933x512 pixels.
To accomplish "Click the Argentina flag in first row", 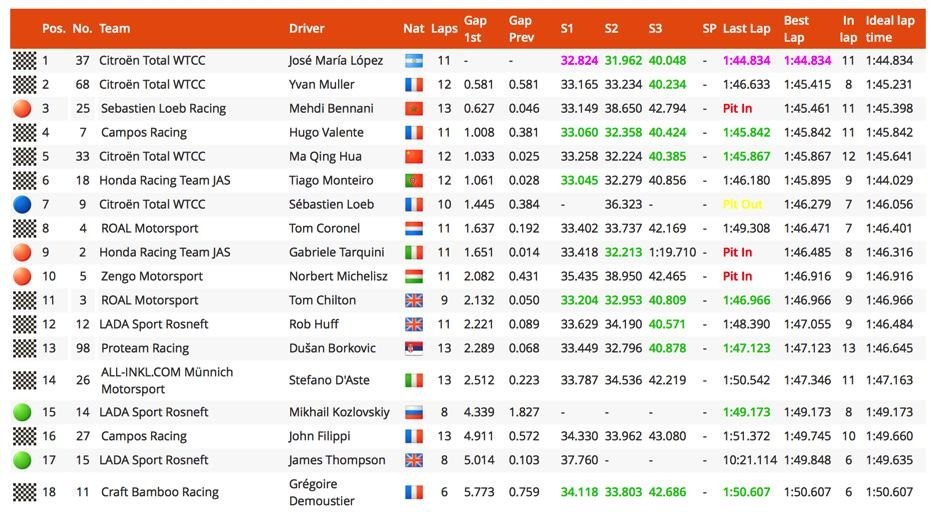I will (x=414, y=61).
